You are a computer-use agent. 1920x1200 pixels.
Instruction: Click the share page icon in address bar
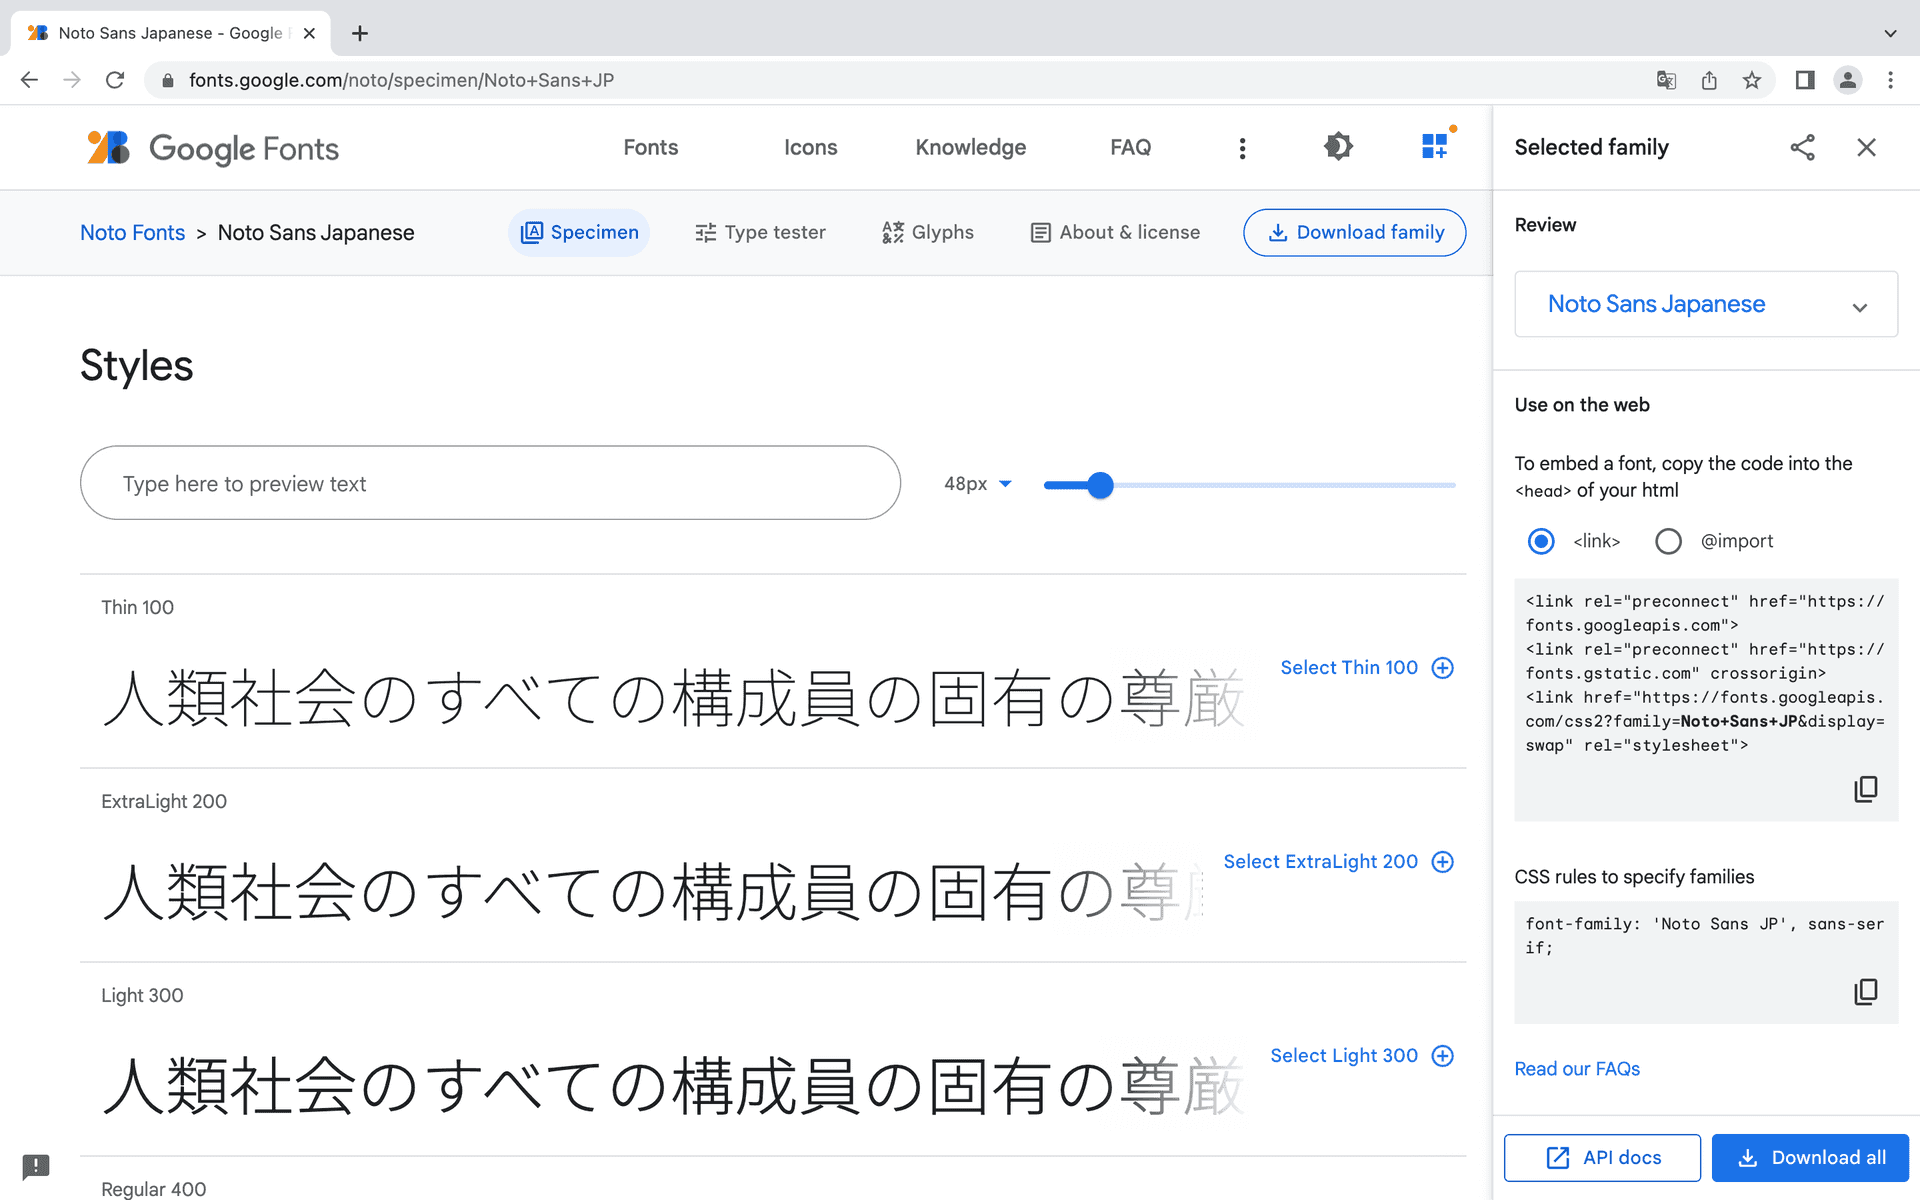[1709, 80]
